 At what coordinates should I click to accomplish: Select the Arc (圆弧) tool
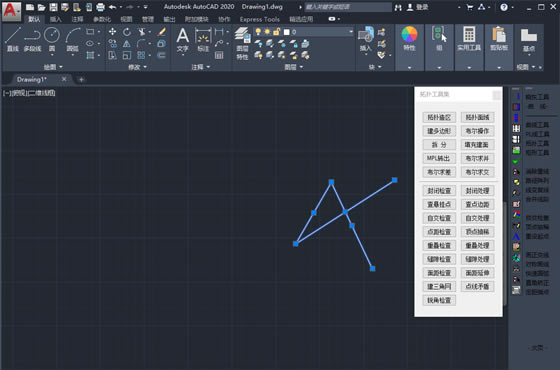click(x=73, y=39)
